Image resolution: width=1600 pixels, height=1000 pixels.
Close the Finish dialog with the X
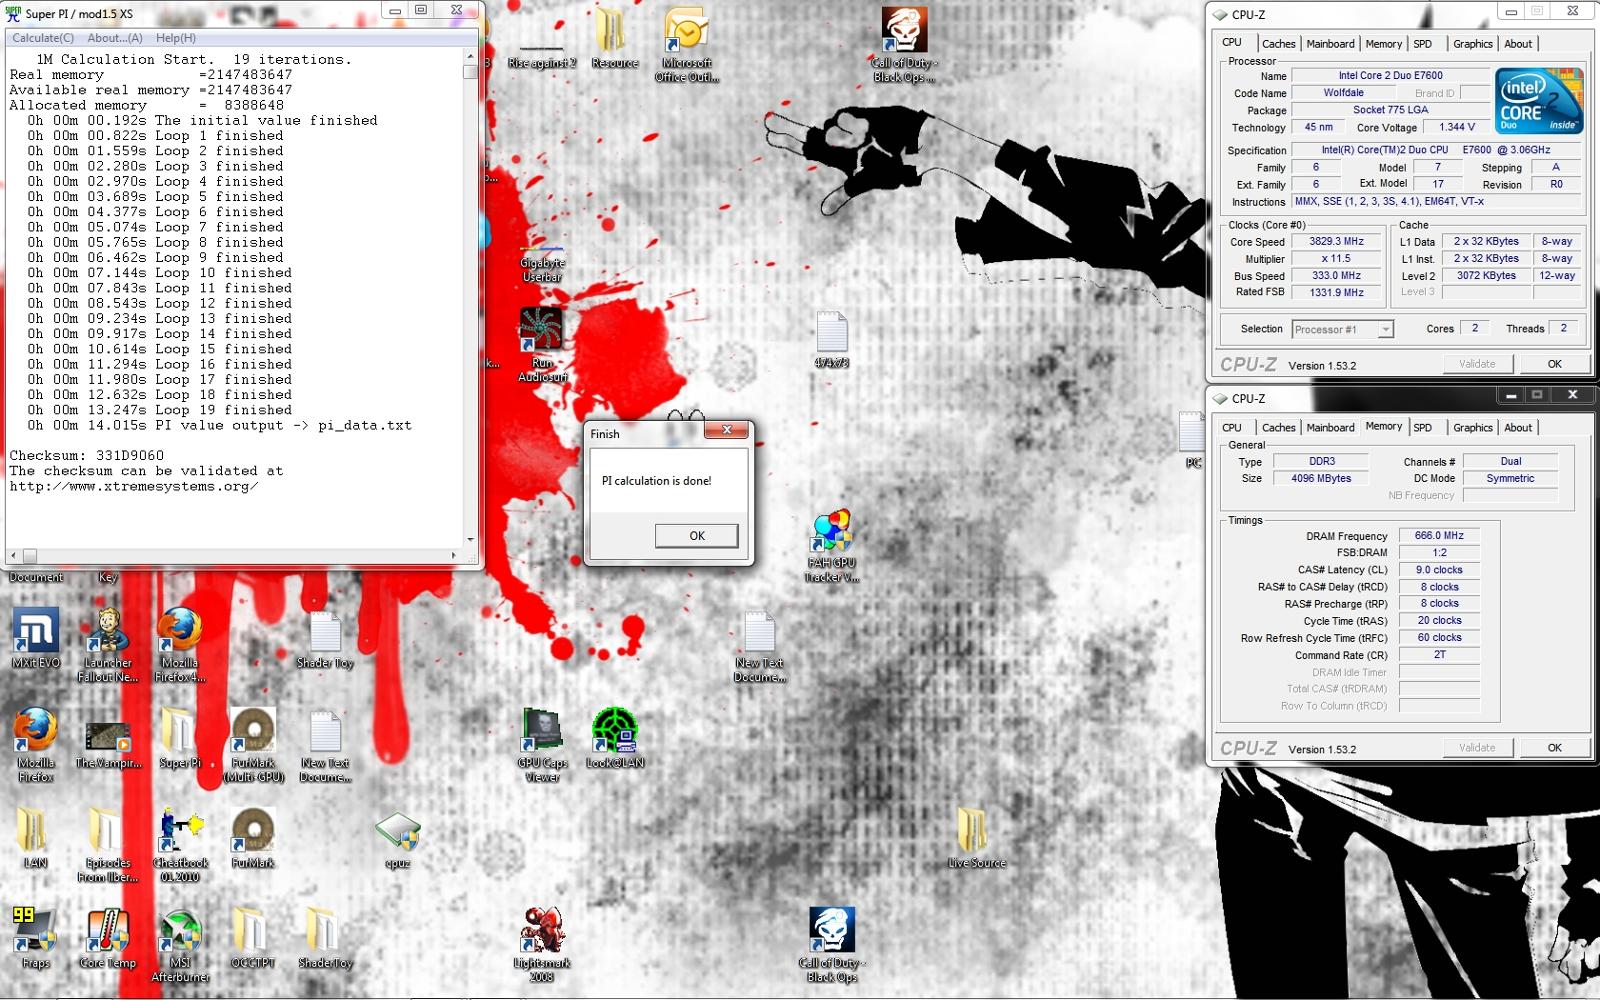(x=727, y=430)
